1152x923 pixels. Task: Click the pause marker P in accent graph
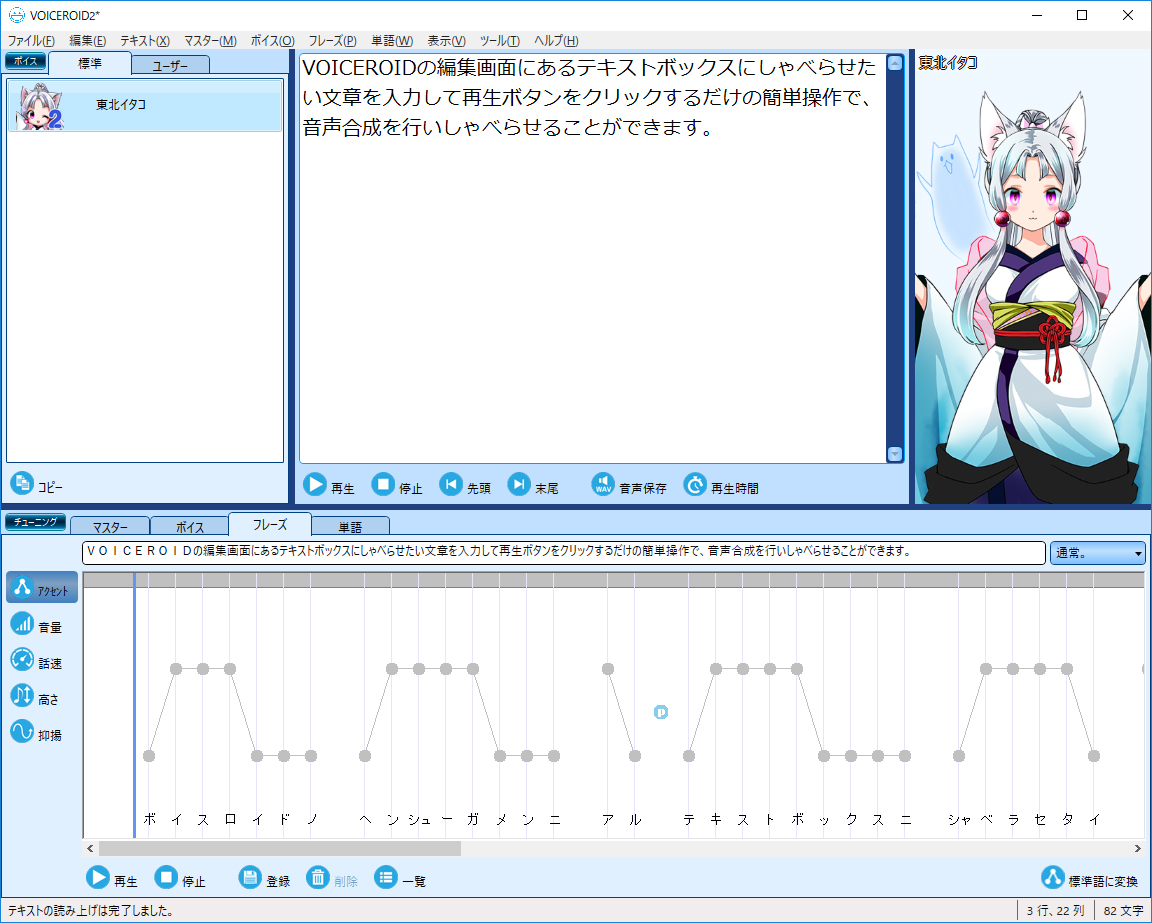[661, 712]
